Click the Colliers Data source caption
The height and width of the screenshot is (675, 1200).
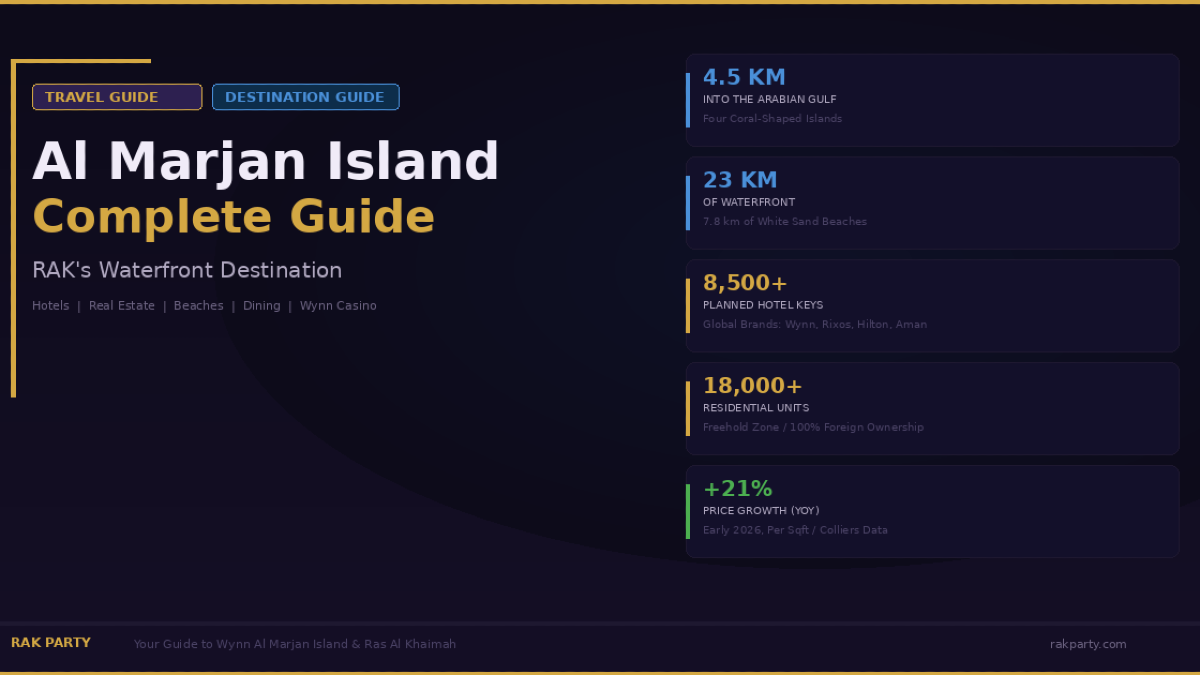[795, 530]
